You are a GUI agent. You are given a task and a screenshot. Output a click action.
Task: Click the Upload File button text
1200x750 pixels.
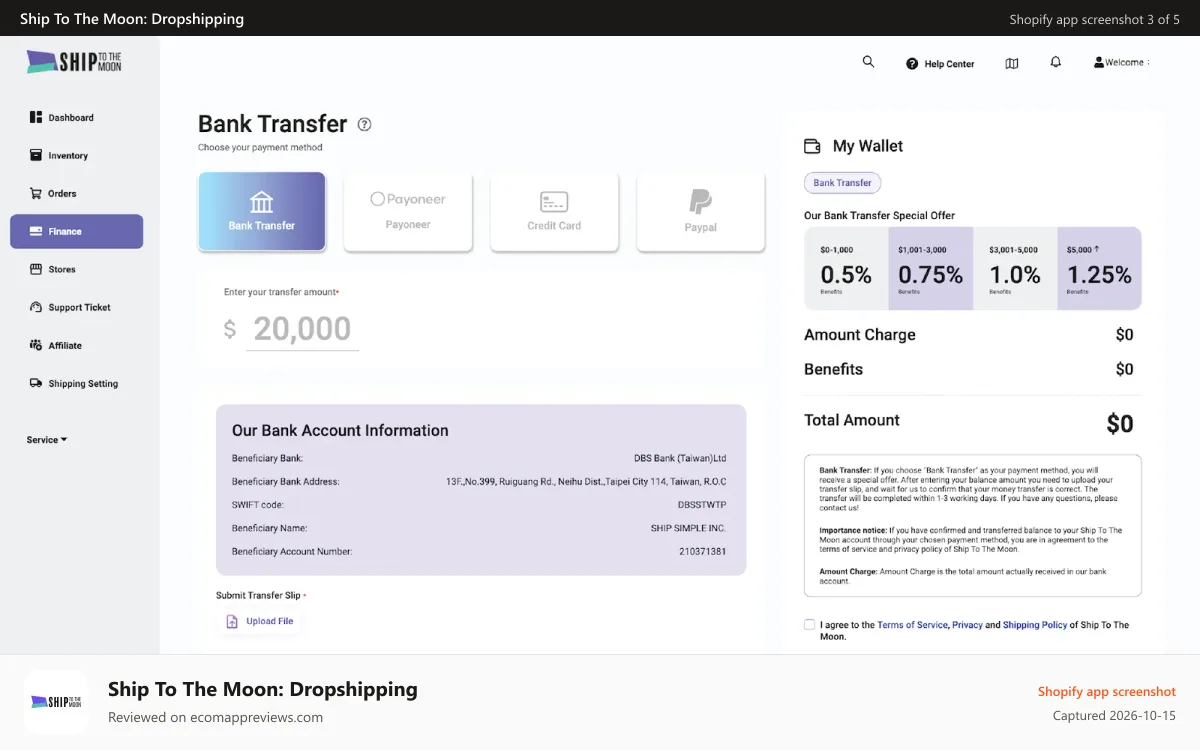coord(270,621)
